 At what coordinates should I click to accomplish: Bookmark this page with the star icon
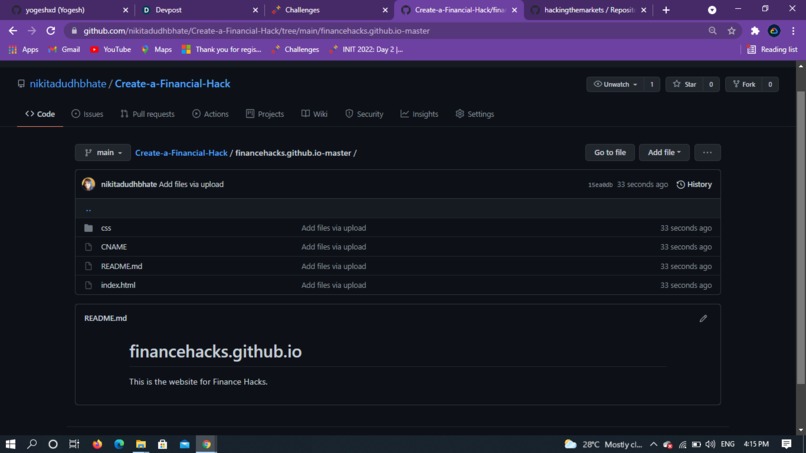[731, 31]
